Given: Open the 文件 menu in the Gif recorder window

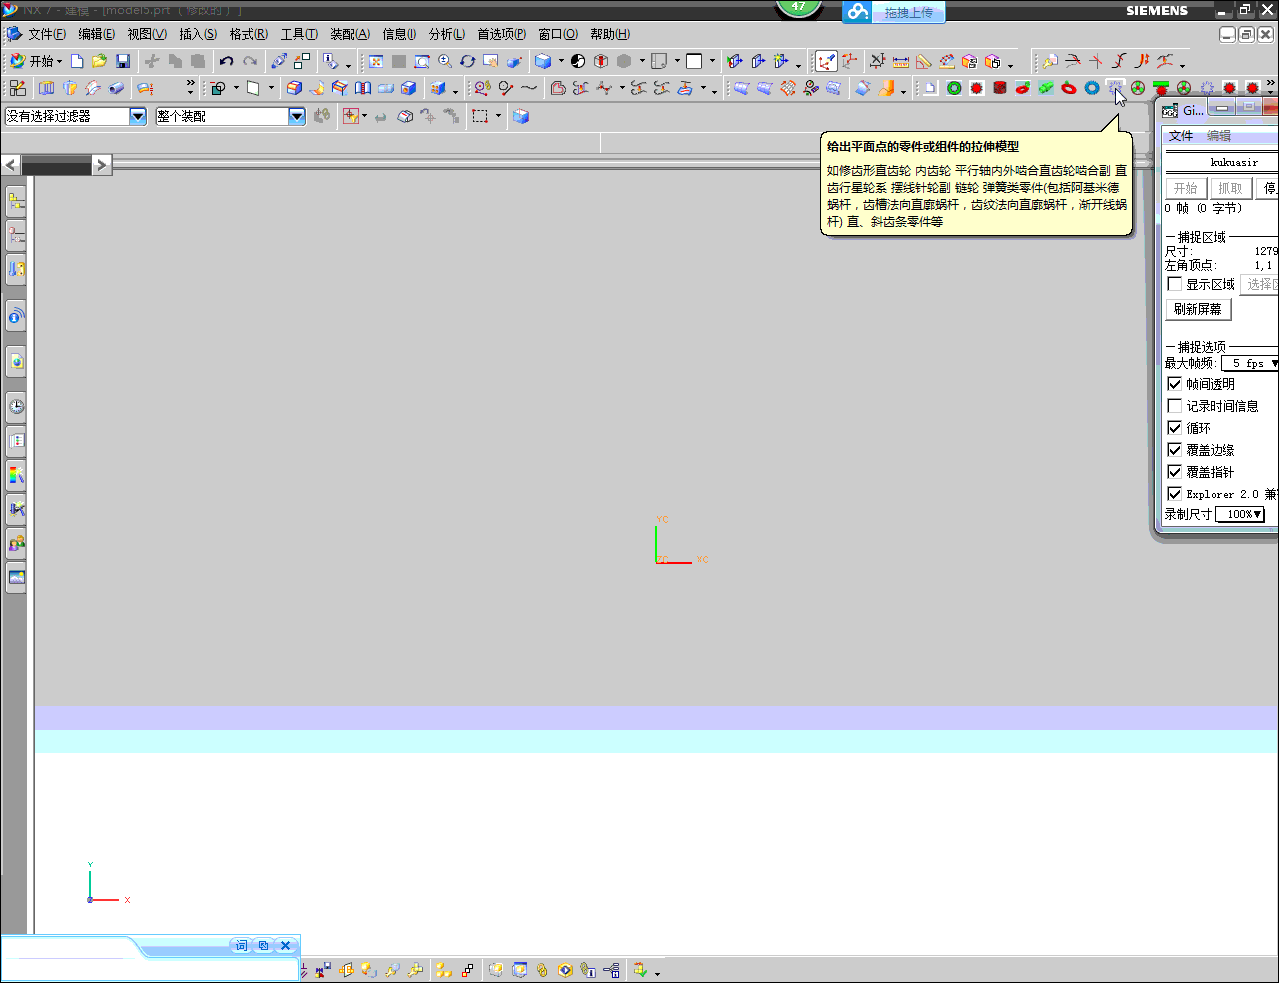Looking at the screenshot, I should tap(1181, 136).
